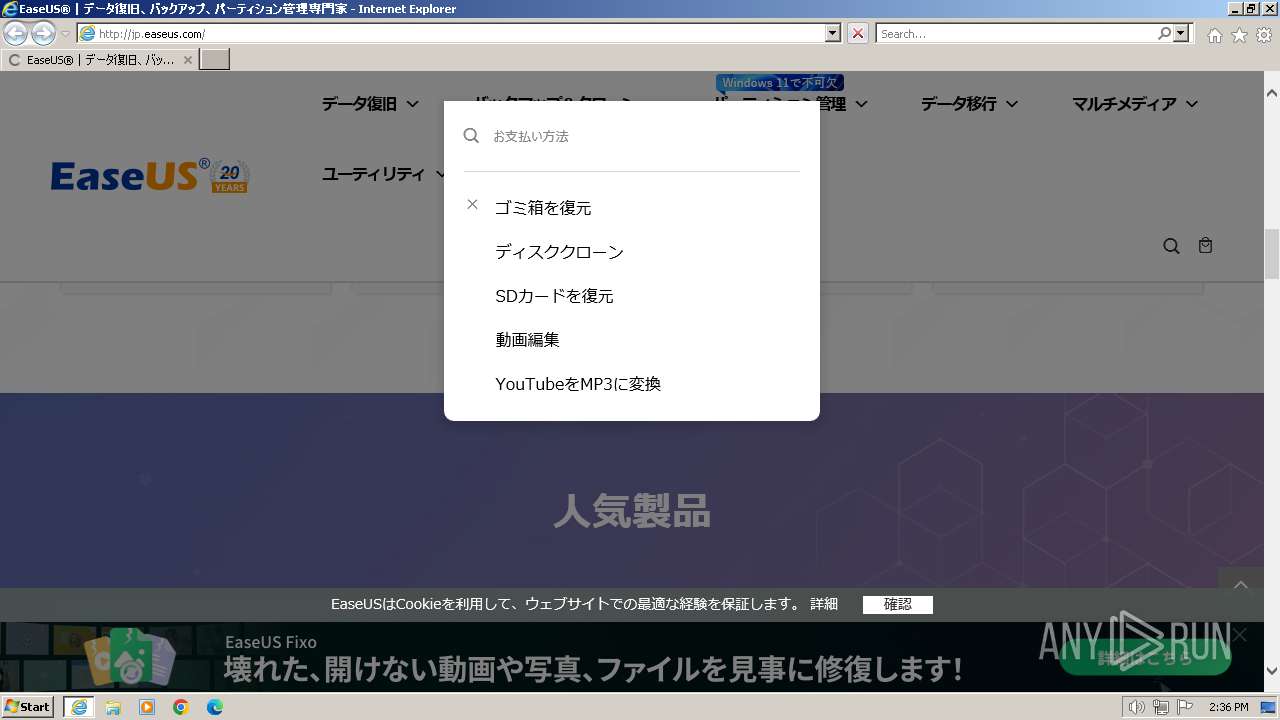Image resolution: width=1280 pixels, height=720 pixels.
Task: Close search popup with X icon
Action: pyautogui.click(x=473, y=205)
